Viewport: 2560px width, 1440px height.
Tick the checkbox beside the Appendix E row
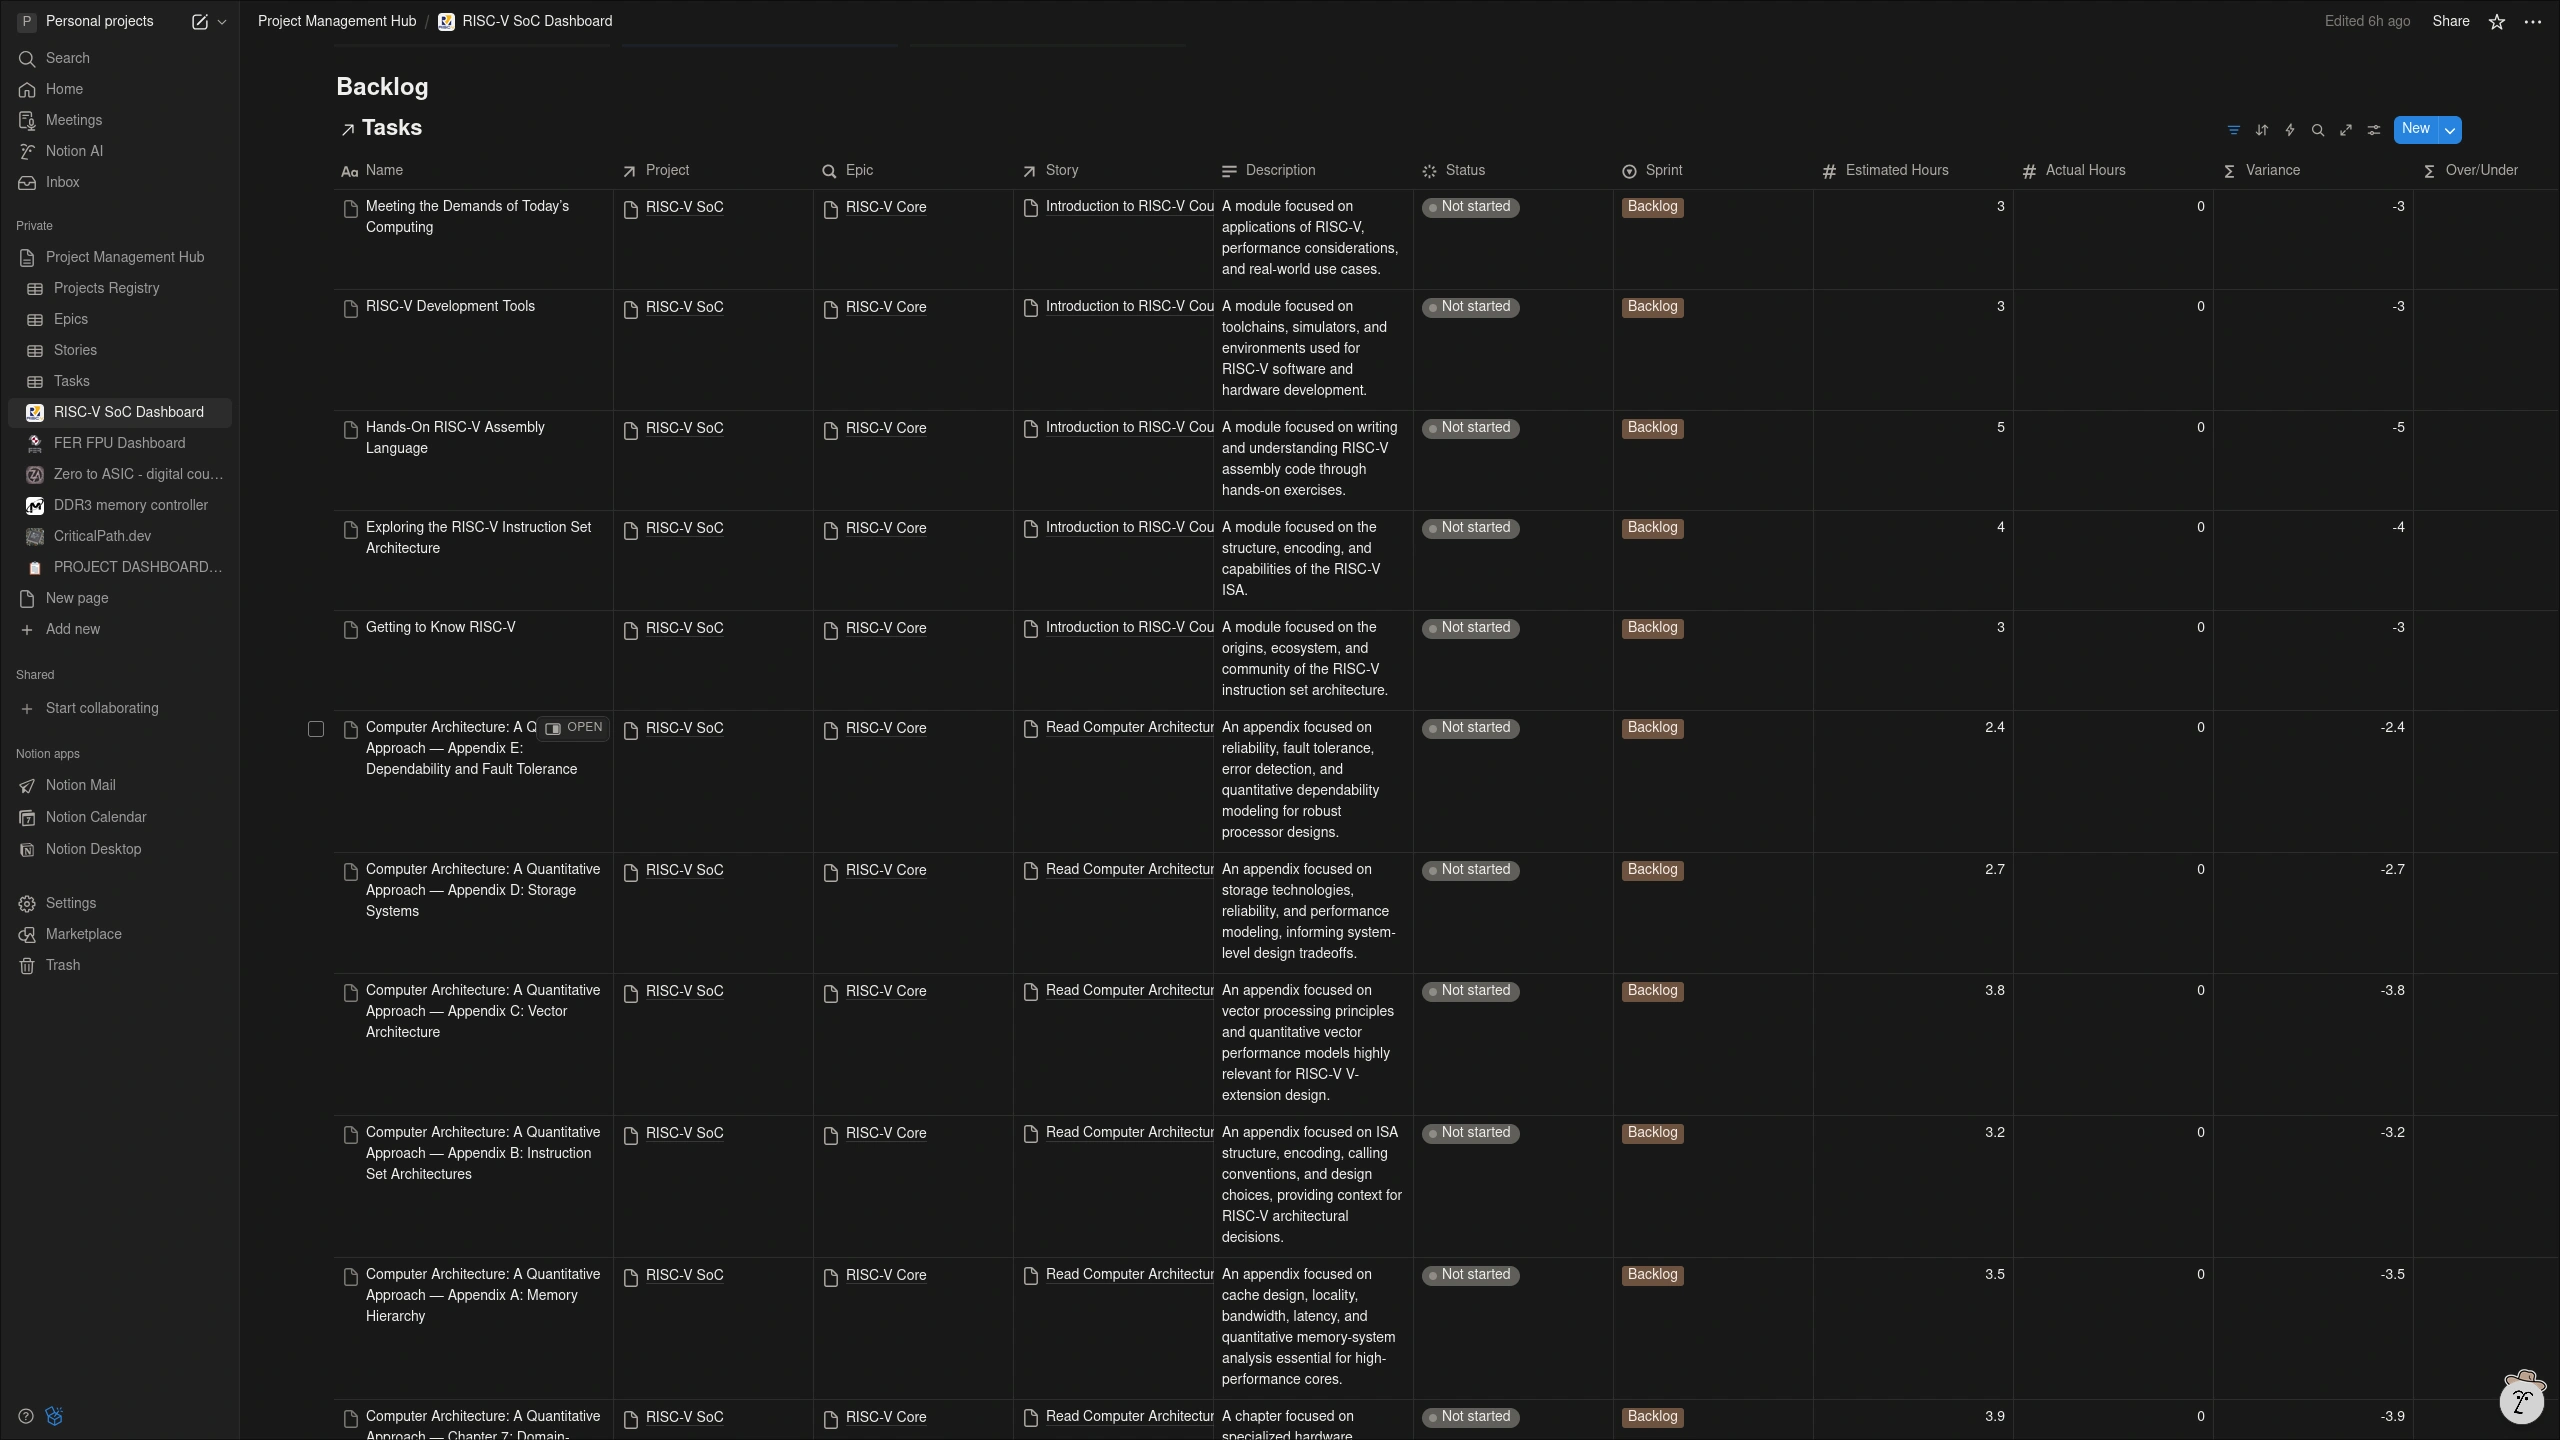pos(316,729)
